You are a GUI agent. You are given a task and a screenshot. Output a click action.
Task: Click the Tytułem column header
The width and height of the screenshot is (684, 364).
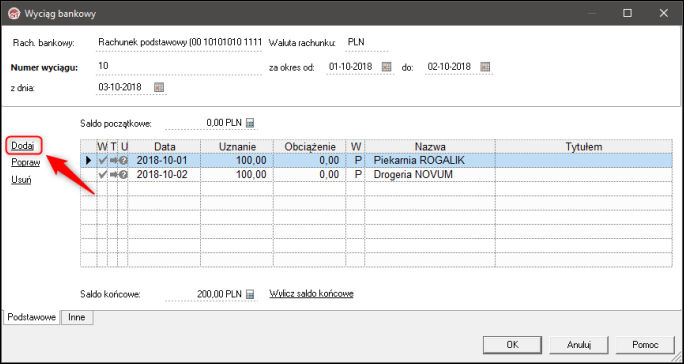click(584, 147)
